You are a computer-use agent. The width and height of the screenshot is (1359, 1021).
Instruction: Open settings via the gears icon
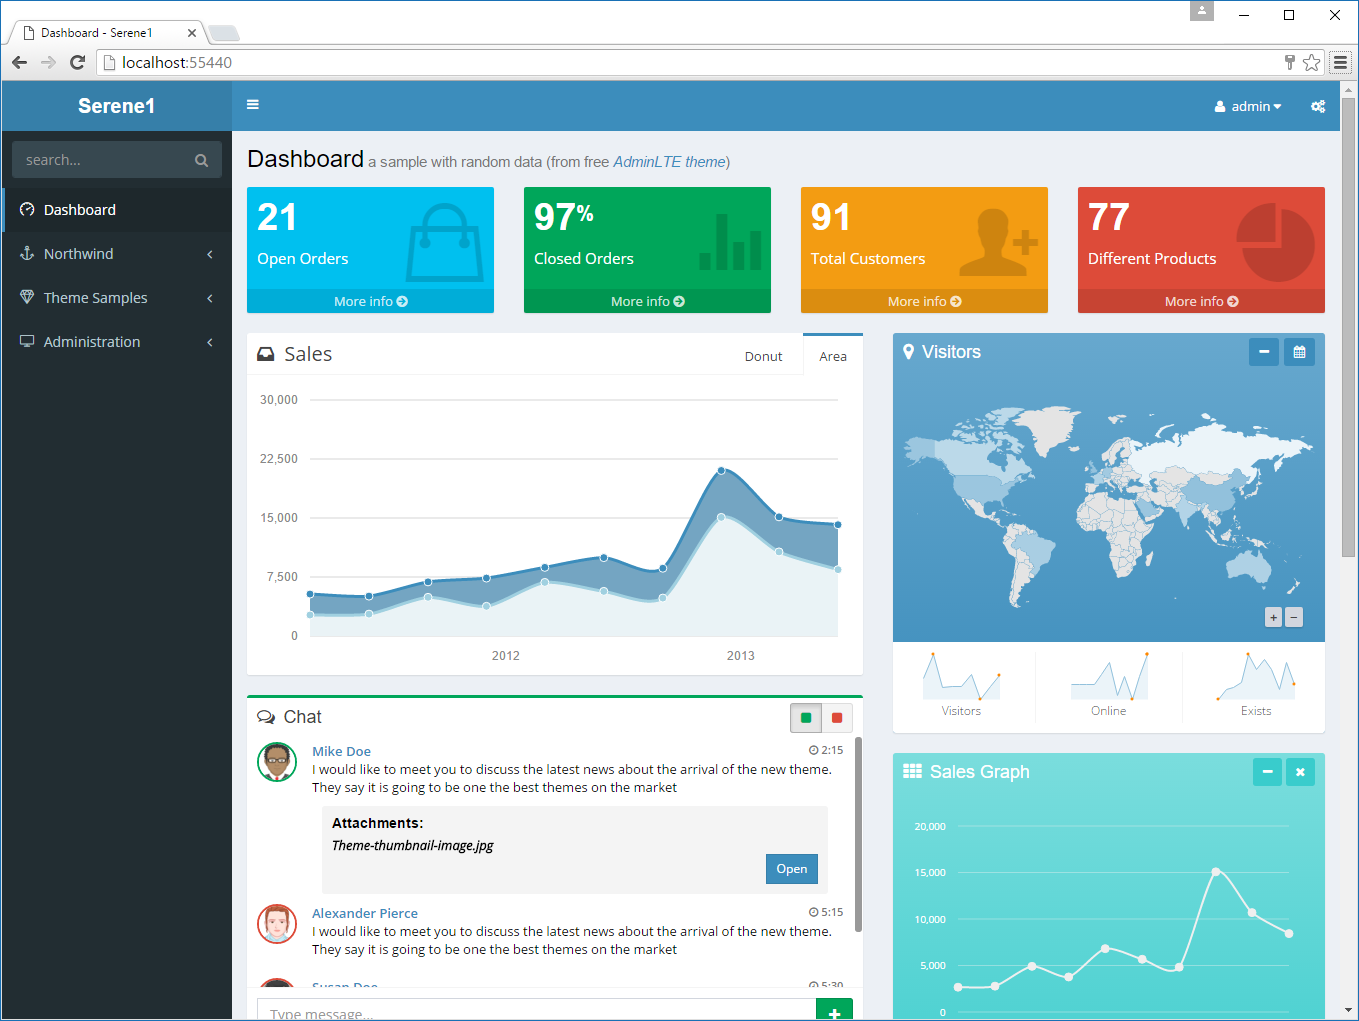[x=1318, y=106]
